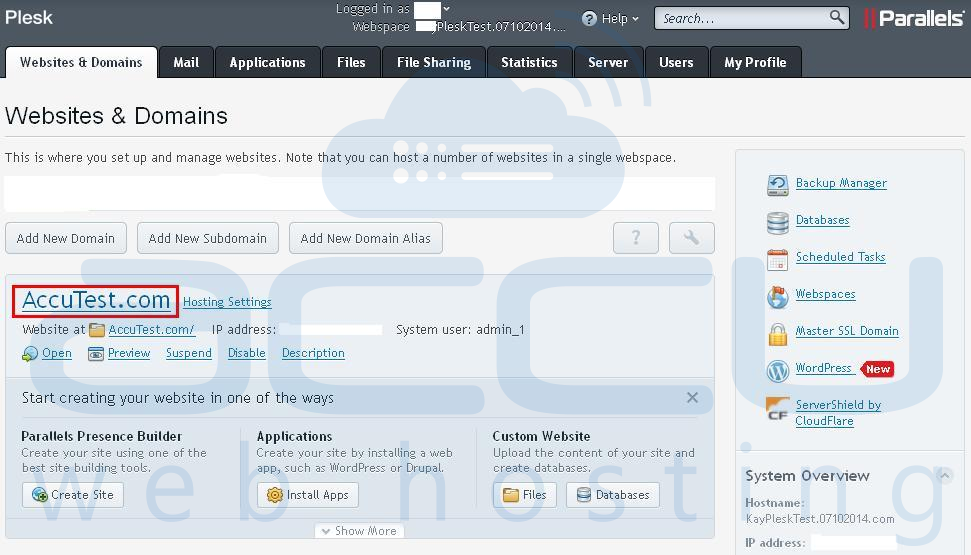Click the Plesk logo
The width and height of the screenshot is (971, 555).
[x=28, y=17]
